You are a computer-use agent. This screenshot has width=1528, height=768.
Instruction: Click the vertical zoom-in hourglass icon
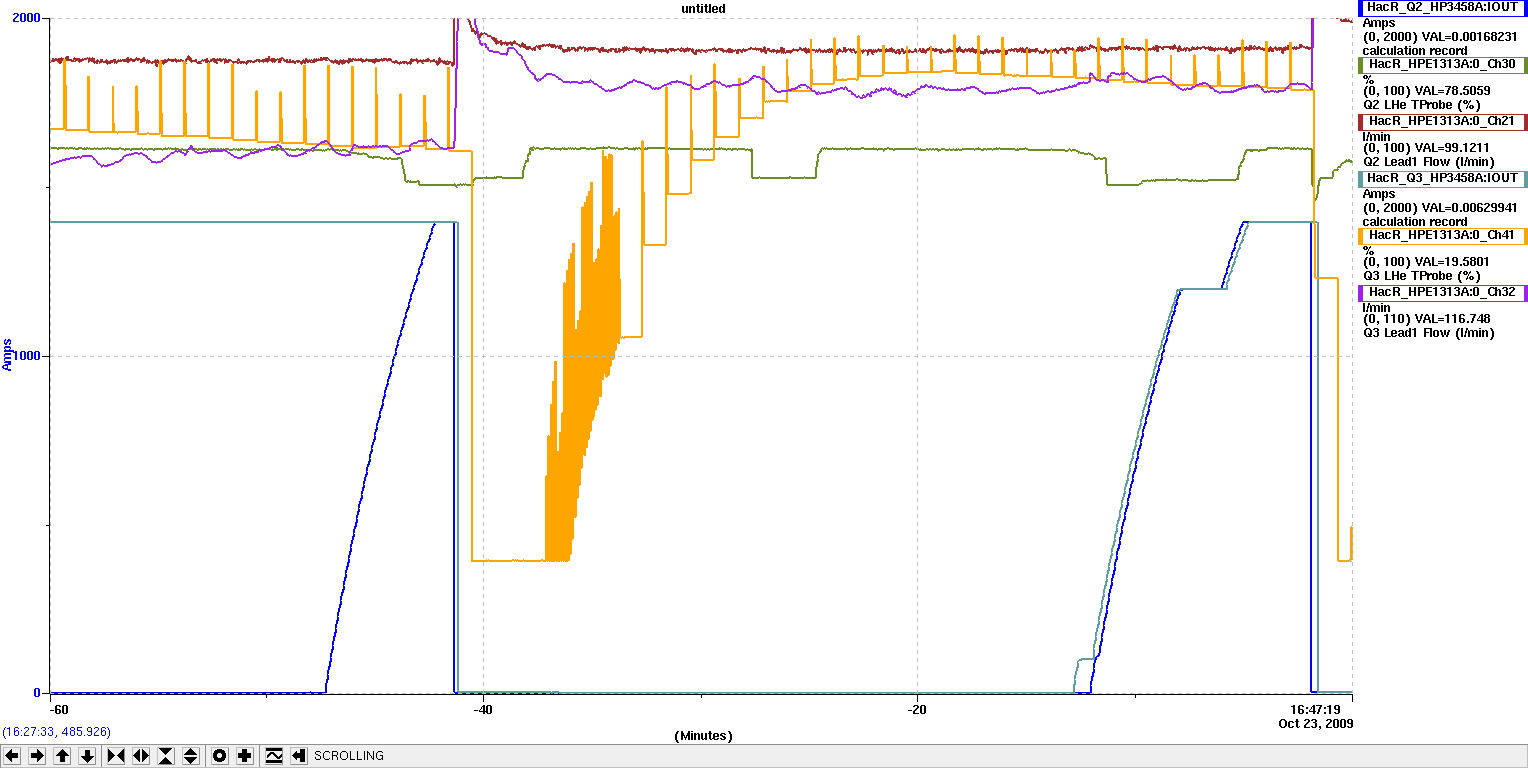pos(166,756)
